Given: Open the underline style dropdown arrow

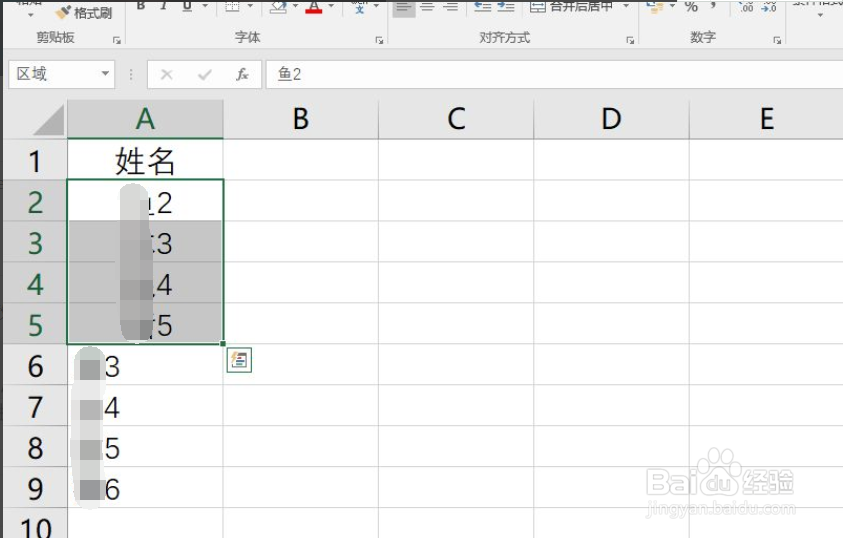Looking at the screenshot, I should click(x=205, y=6).
